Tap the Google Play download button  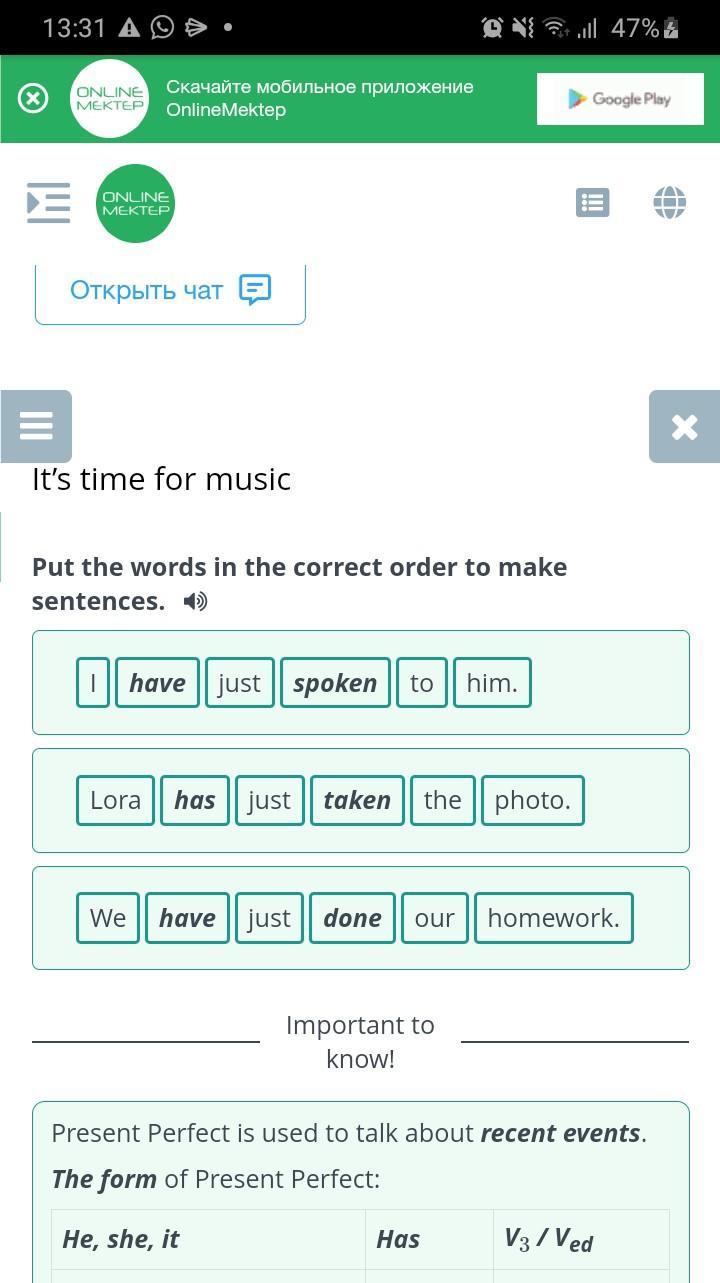click(x=620, y=98)
